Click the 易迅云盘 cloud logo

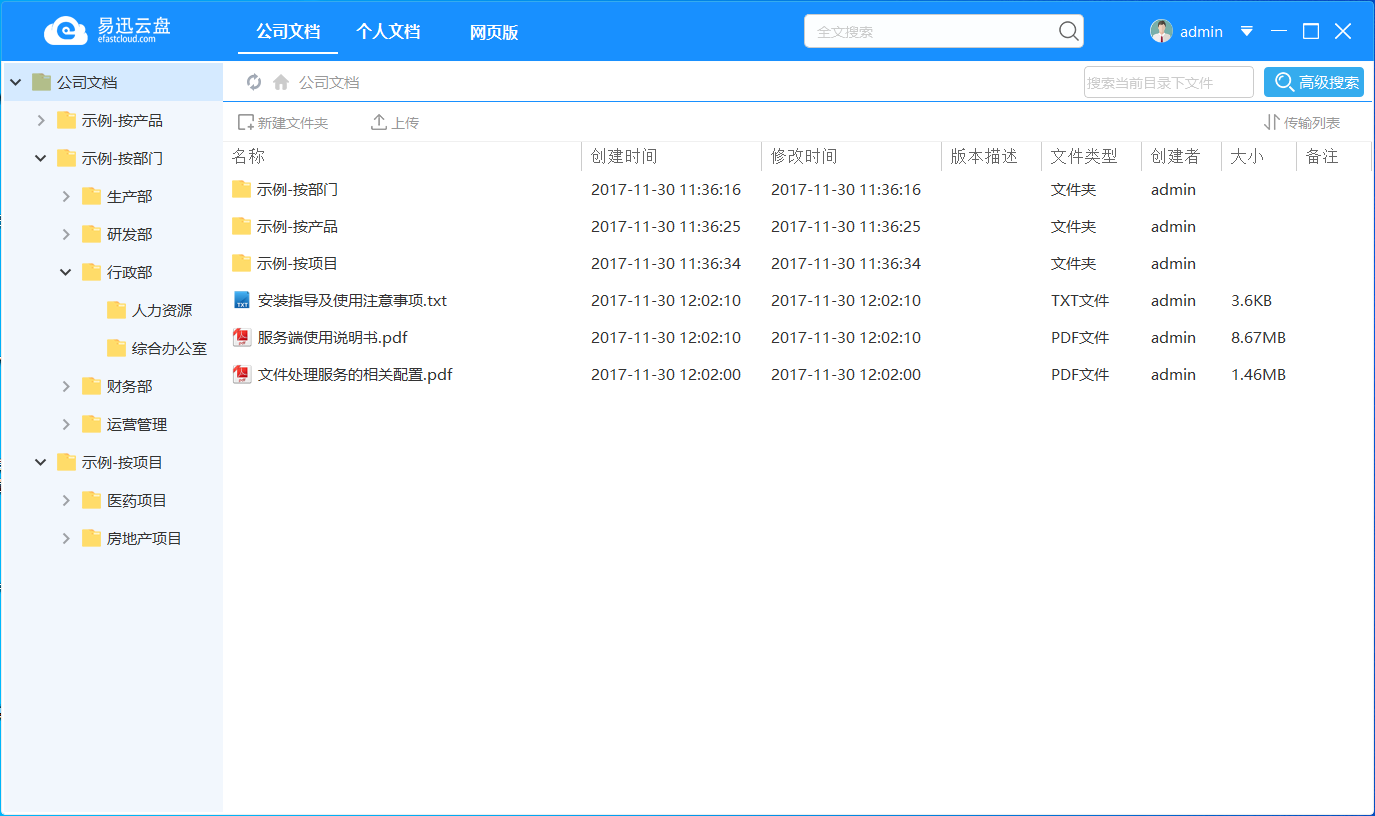[x=65, y=30]
